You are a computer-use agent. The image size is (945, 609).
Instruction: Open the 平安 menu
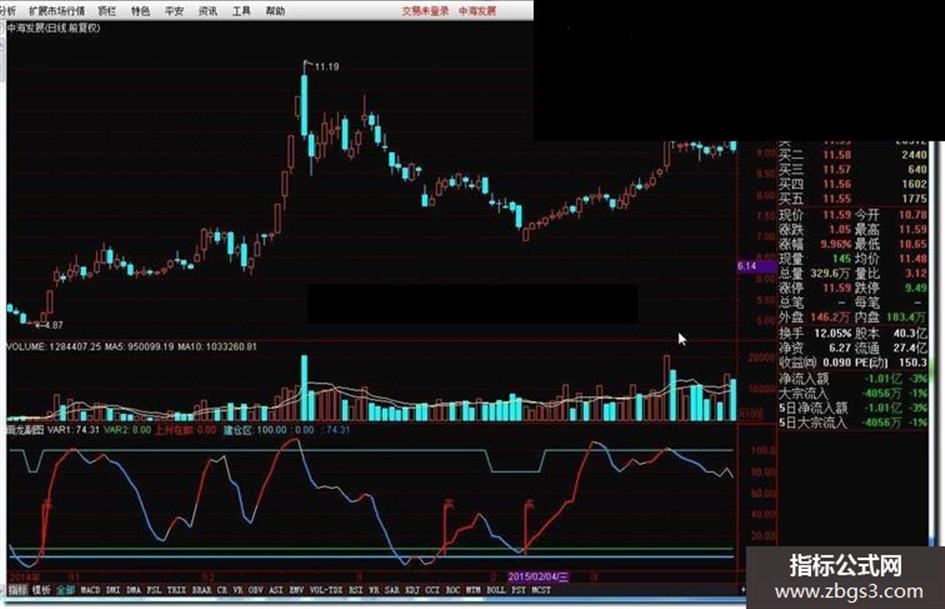(x=174, y=11)
